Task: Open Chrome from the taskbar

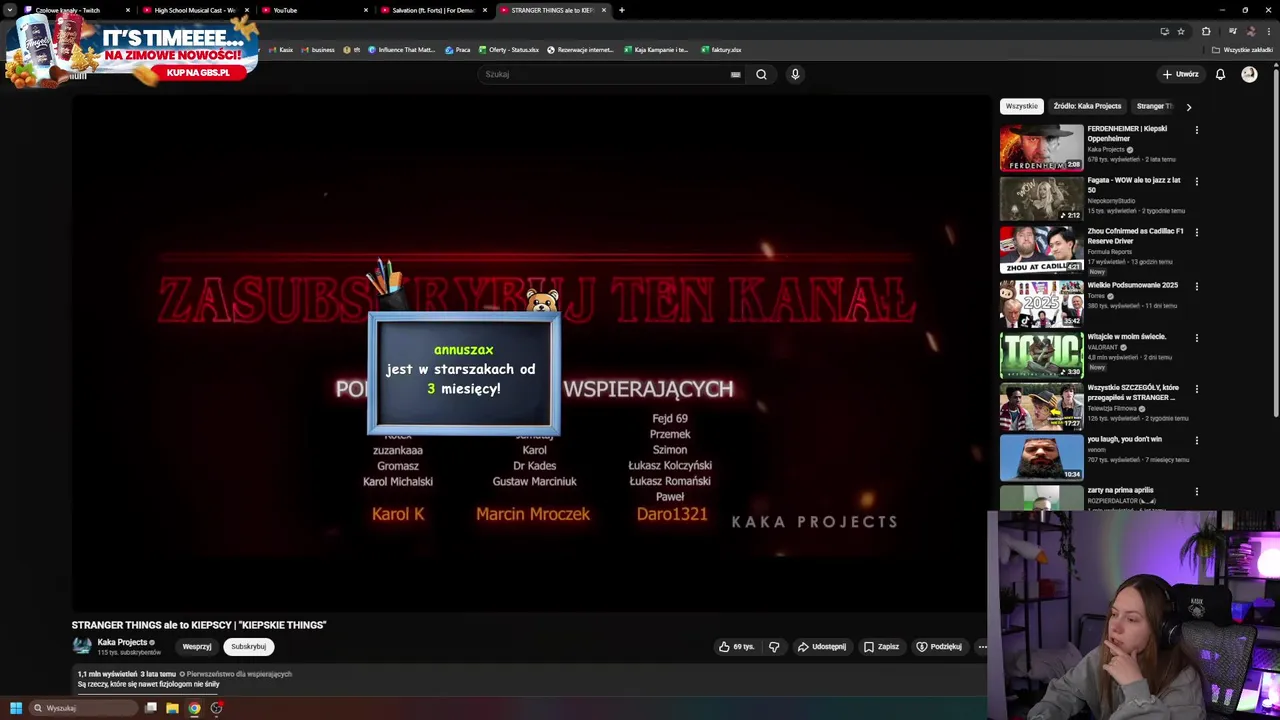Action: (x=194, y=708)
